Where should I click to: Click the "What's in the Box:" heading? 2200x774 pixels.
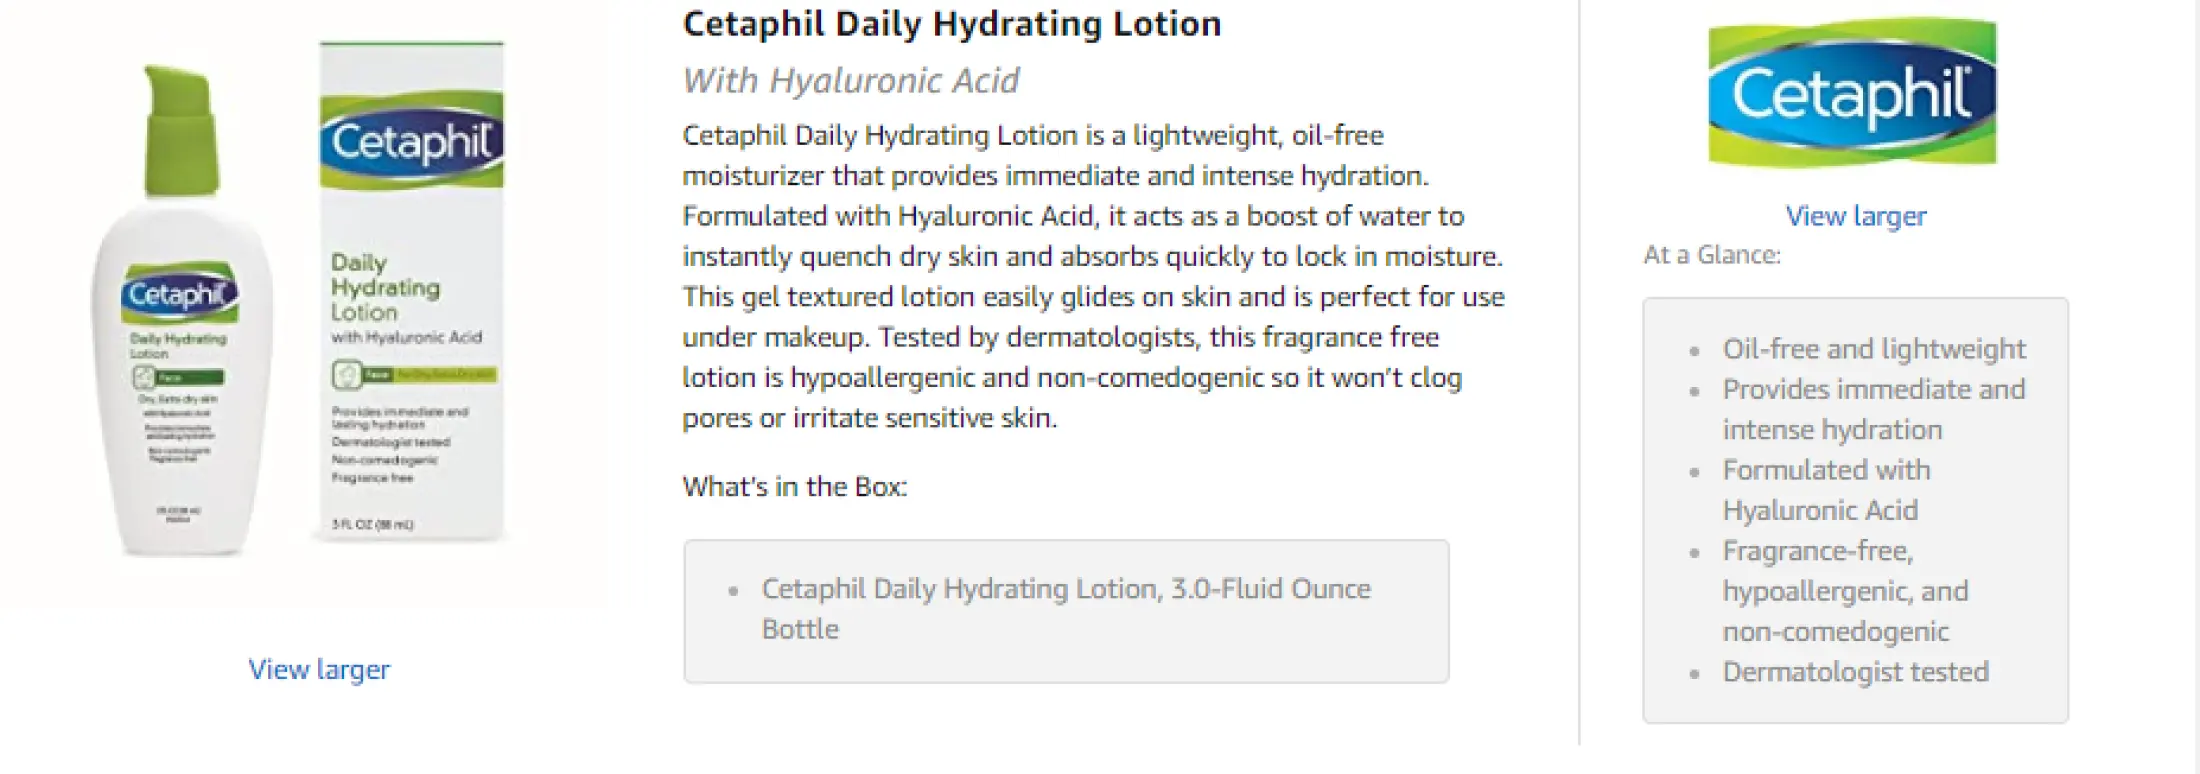794,487
